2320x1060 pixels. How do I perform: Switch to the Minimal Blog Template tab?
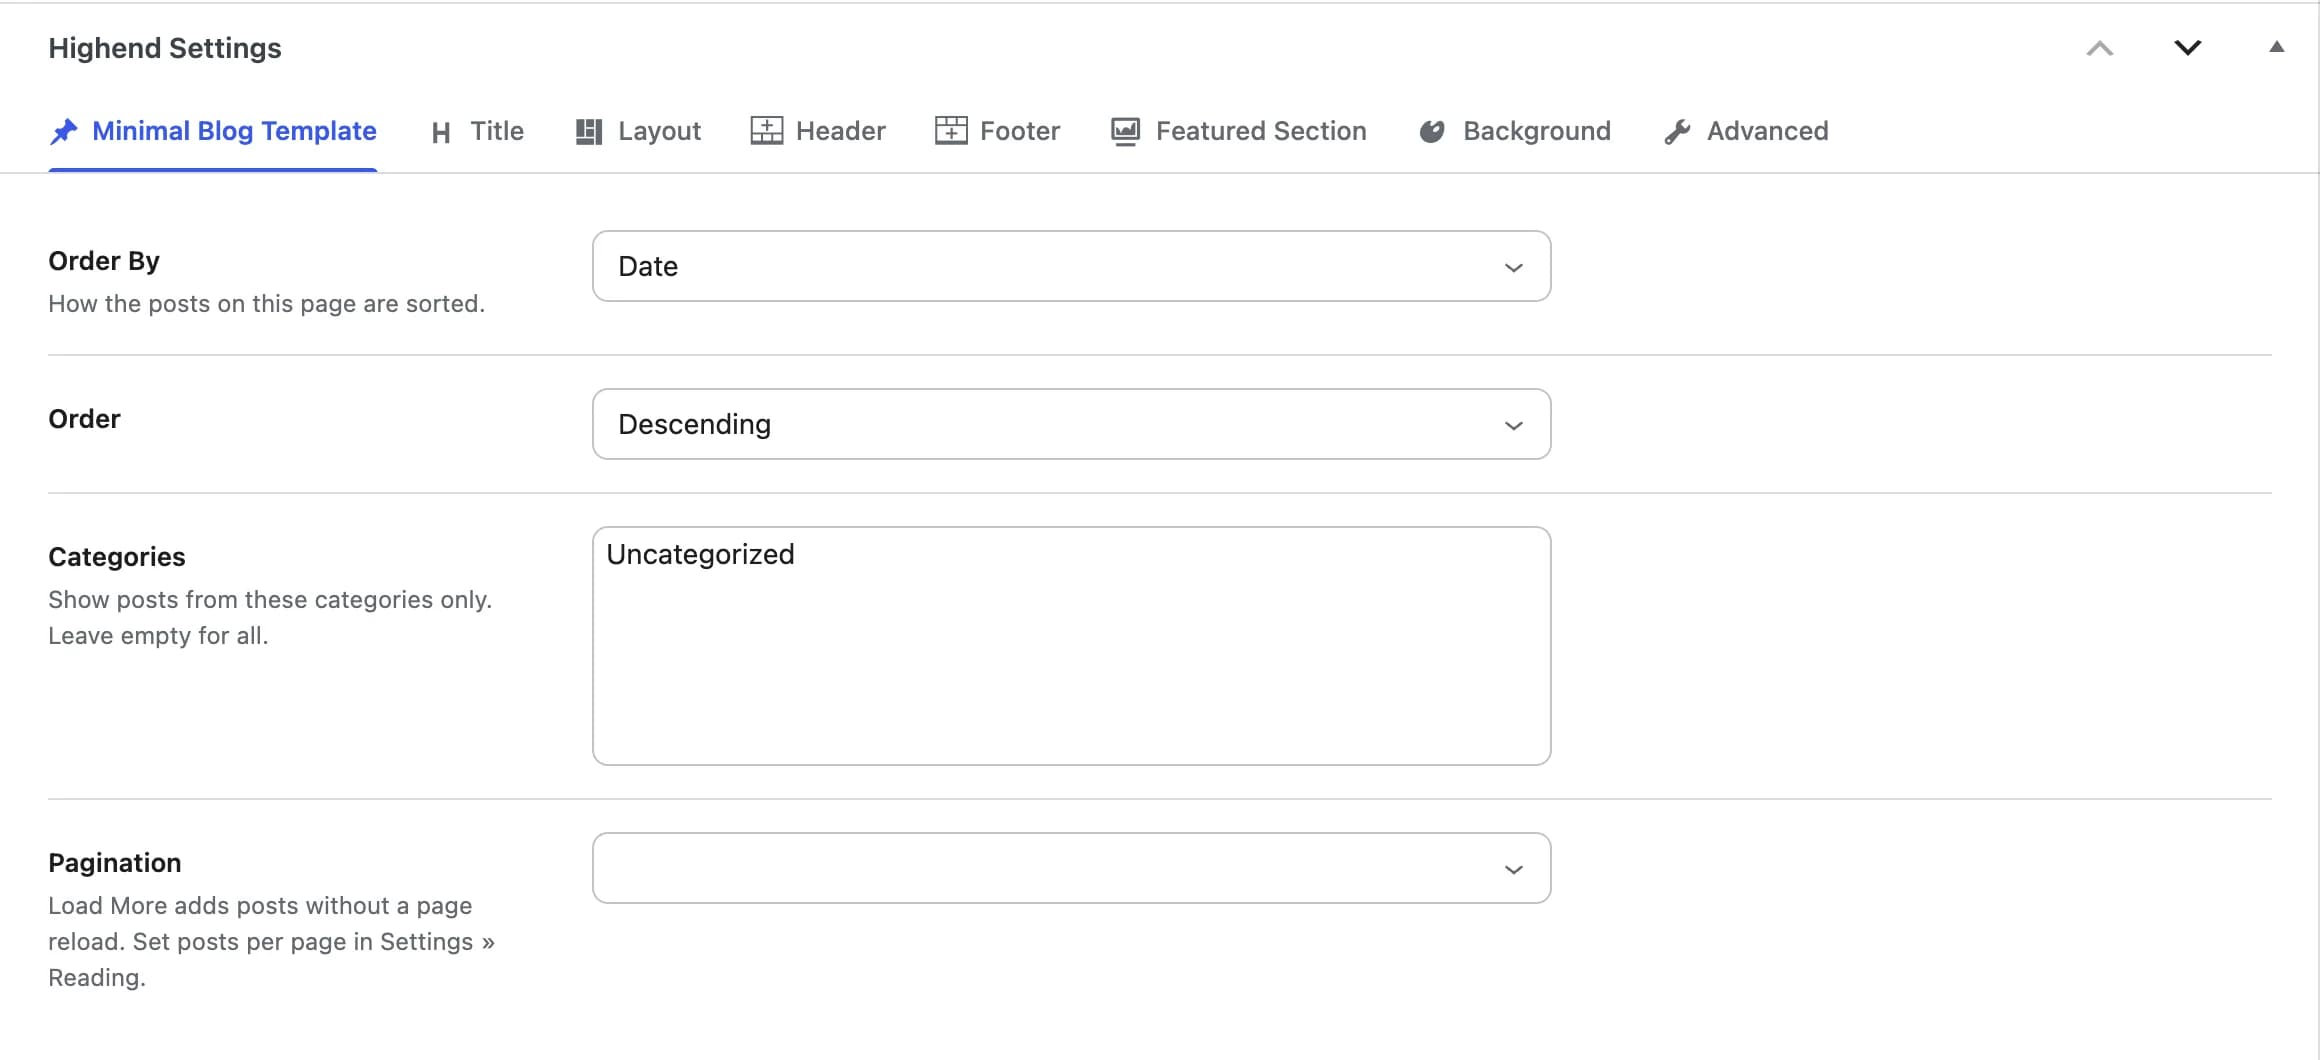213,131
